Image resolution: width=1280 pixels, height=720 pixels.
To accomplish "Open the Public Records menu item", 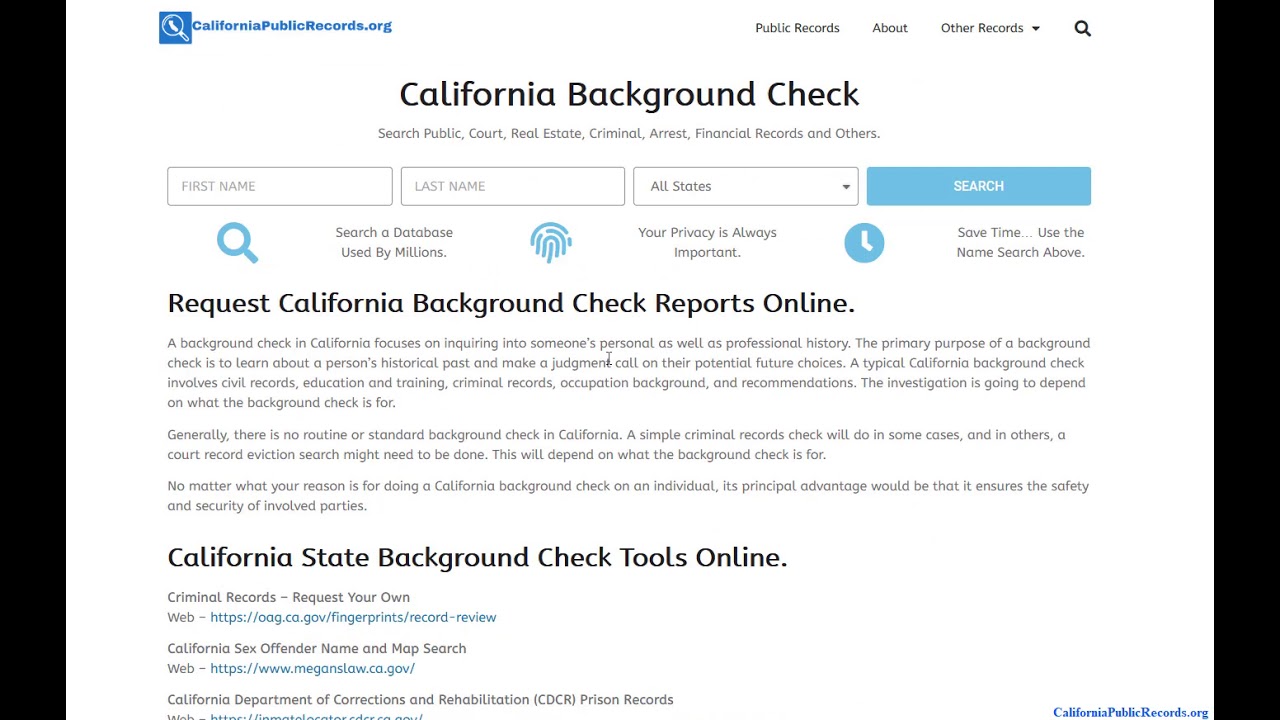I will coord(797,28).
